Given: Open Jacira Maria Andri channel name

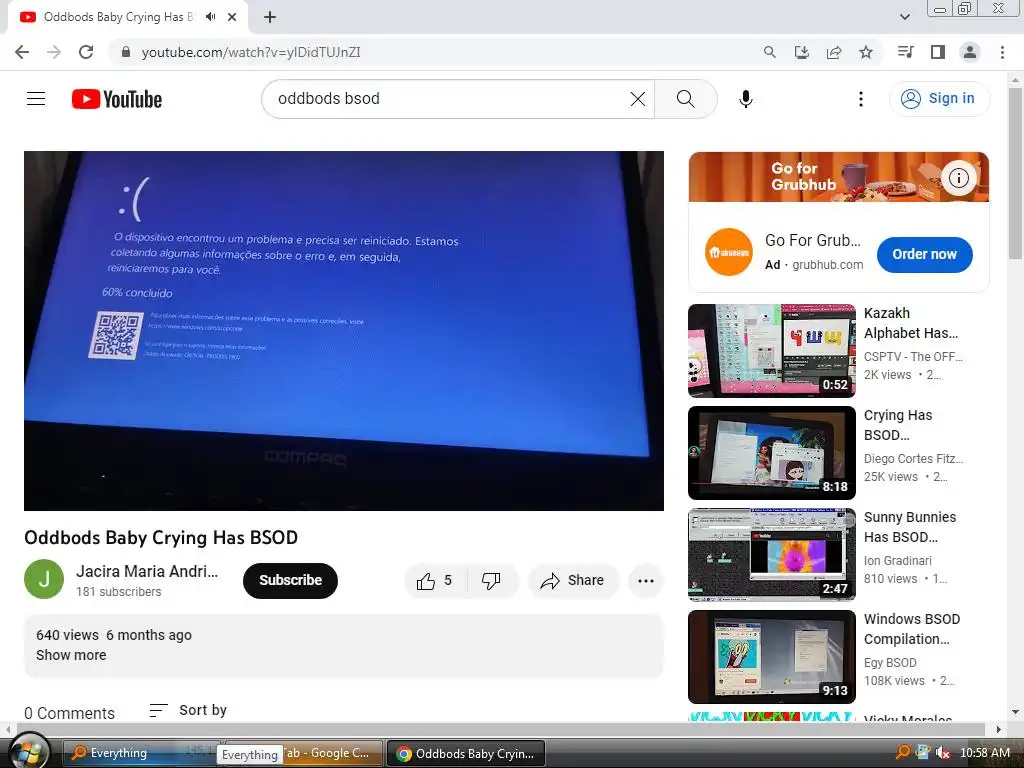Looking at the screenshot, I should click(x=147, y=571).
